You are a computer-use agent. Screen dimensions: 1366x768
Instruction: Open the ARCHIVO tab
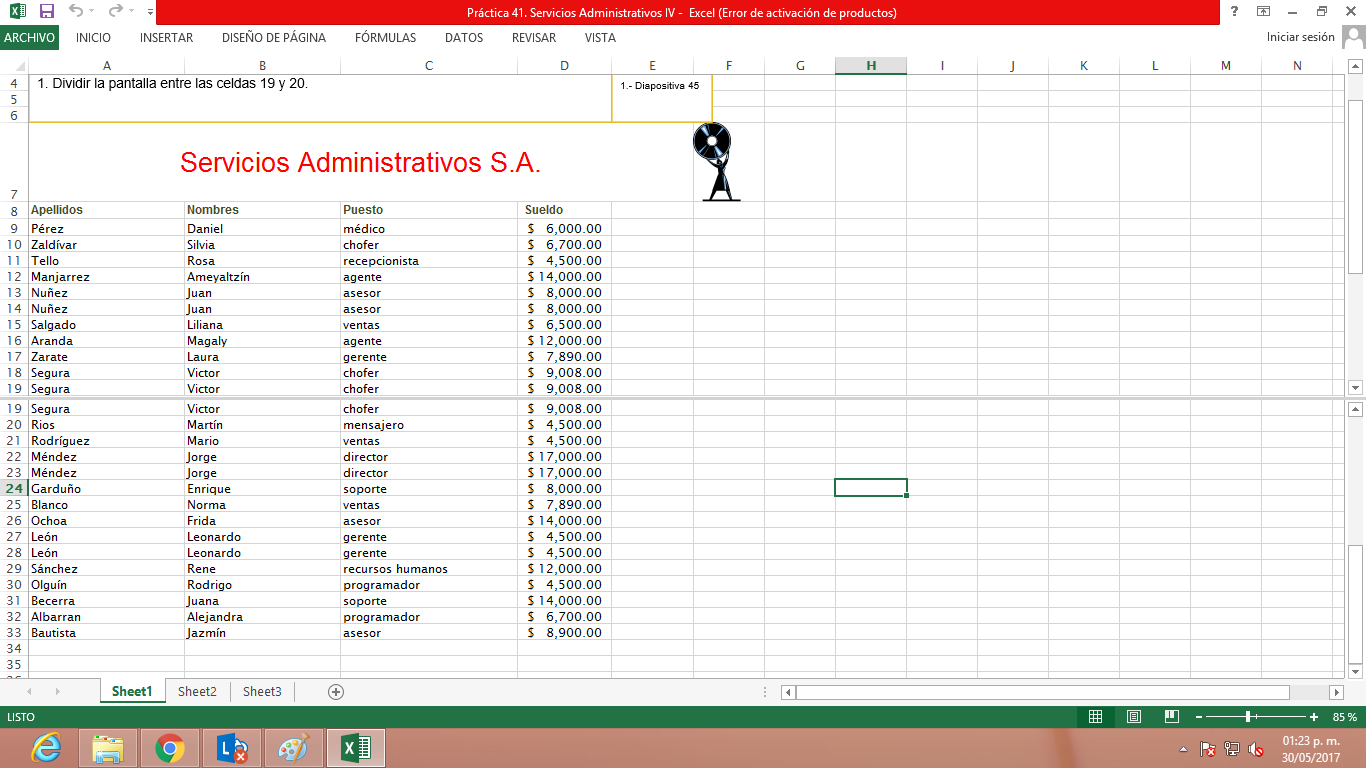click(x=29, y=38)
